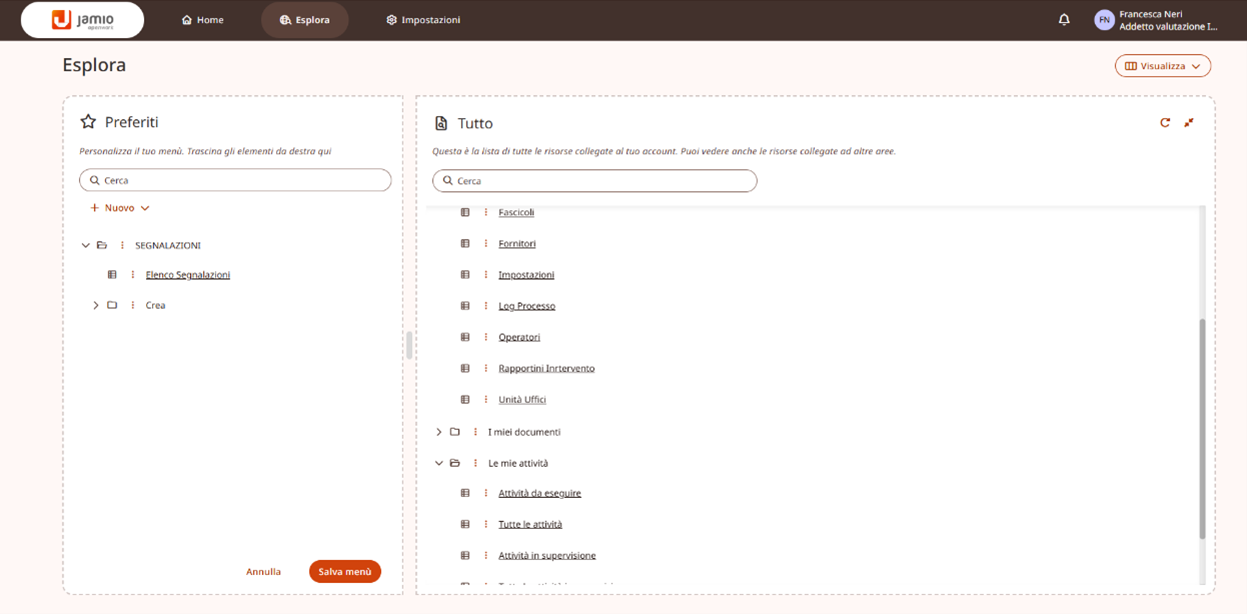
Task: Open the Elenco Segnalazioni link
Action: click(x=188, y=275)
